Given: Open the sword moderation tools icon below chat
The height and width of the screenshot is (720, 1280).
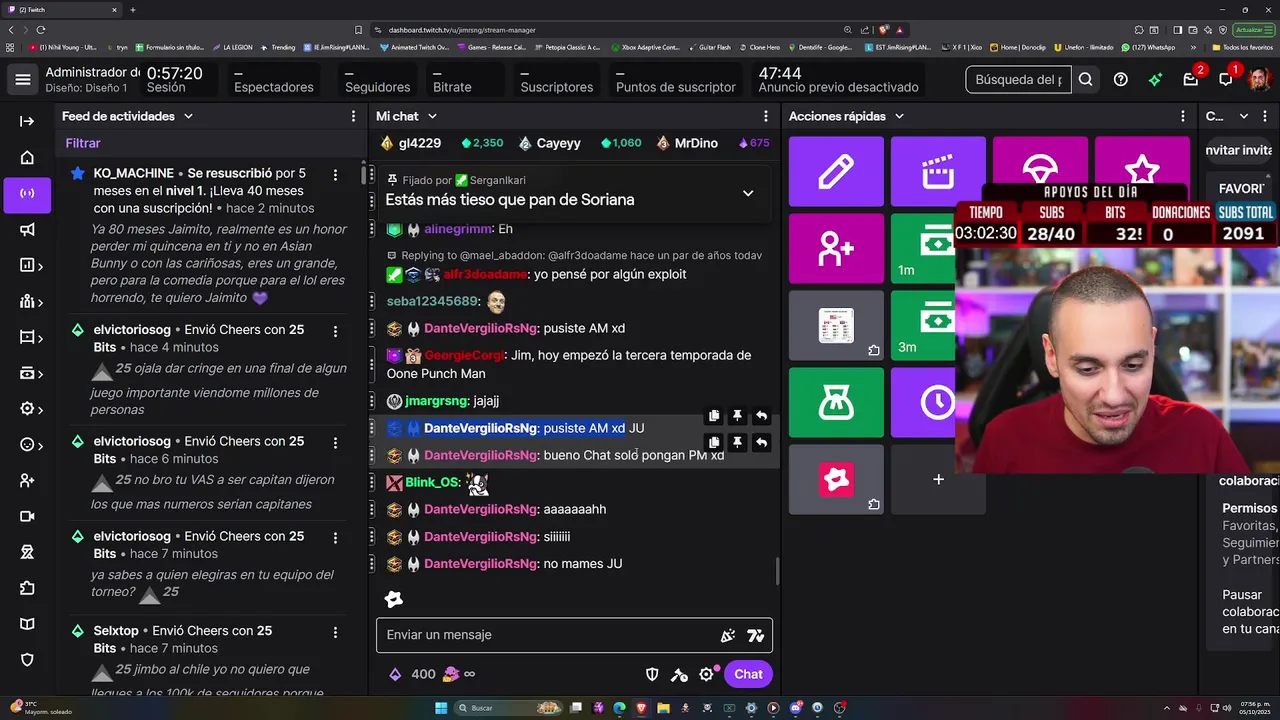Looking at the screenshot, I should tap(679, 674).
